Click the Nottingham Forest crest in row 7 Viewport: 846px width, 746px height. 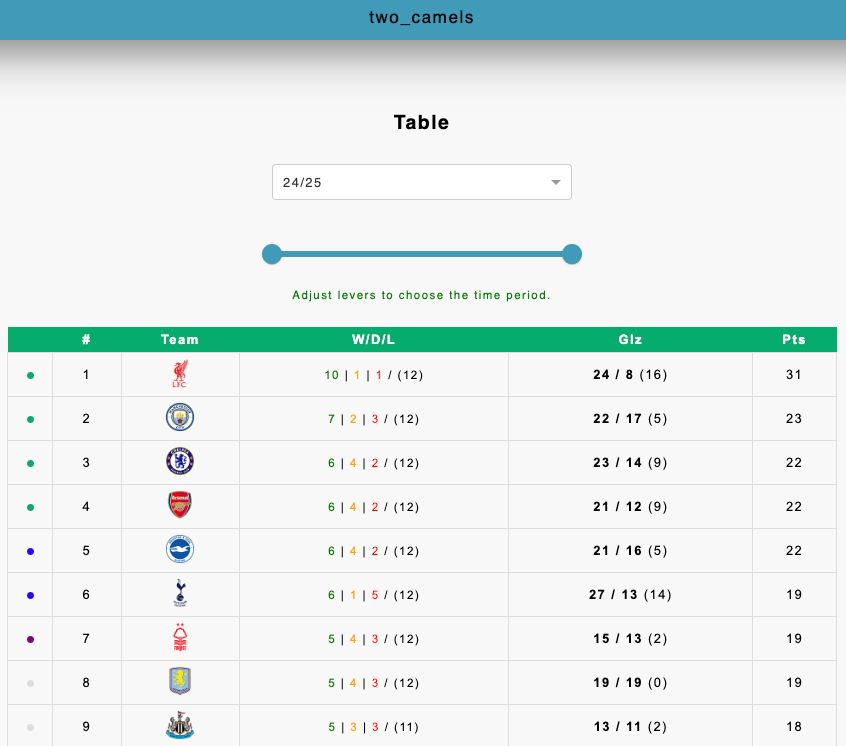(180, 637)
